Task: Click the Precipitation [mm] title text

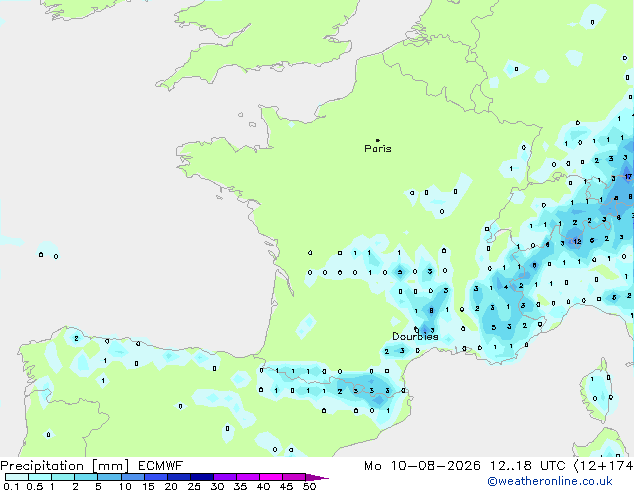Action: point(65,466)
